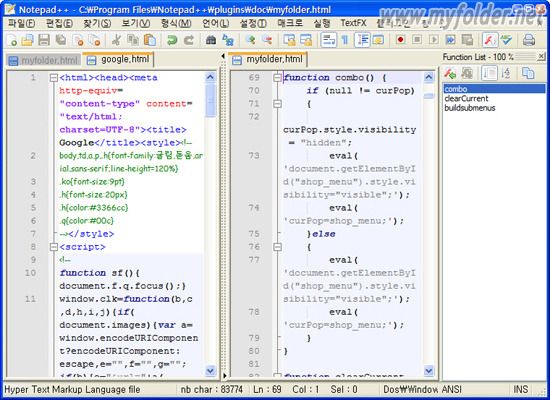Click the copy pages icon in Function List

click(x=528, y=73)
